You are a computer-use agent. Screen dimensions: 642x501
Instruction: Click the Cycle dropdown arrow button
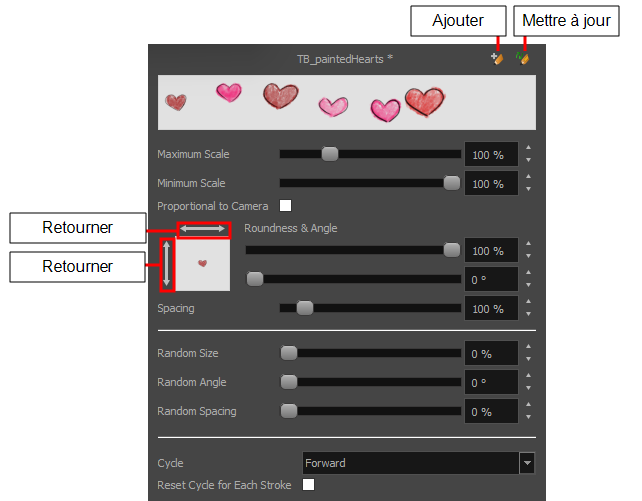[527, 463]
